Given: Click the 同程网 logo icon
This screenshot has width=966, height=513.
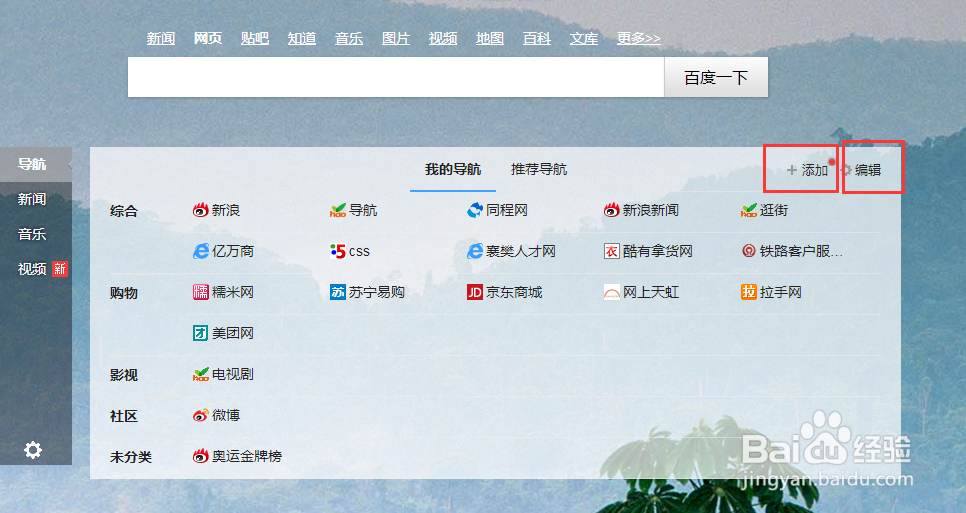Looking at the screenshot, I should [474, 210].
